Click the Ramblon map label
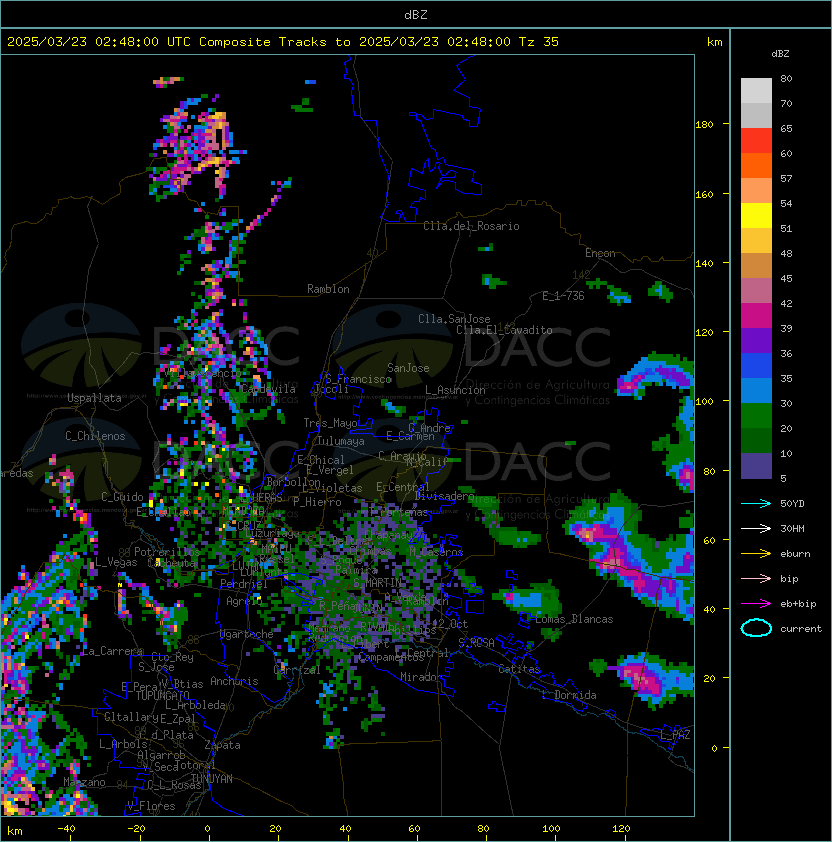Image resolution: width=832 pixels, height=842 pixels. coord(328,289)
